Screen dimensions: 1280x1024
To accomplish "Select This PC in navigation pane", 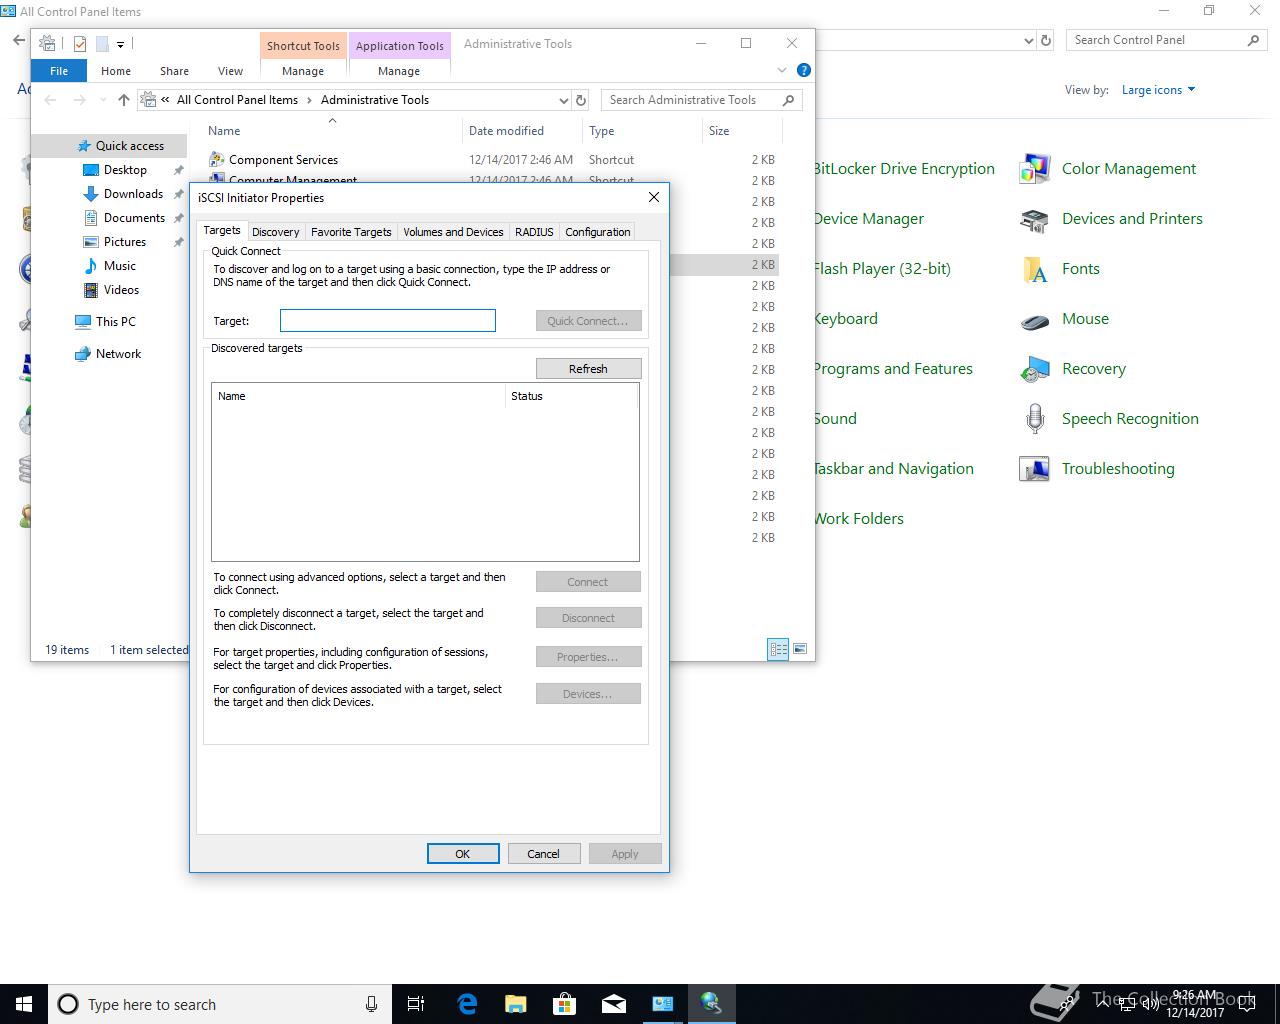I will [x=115, y=322].
